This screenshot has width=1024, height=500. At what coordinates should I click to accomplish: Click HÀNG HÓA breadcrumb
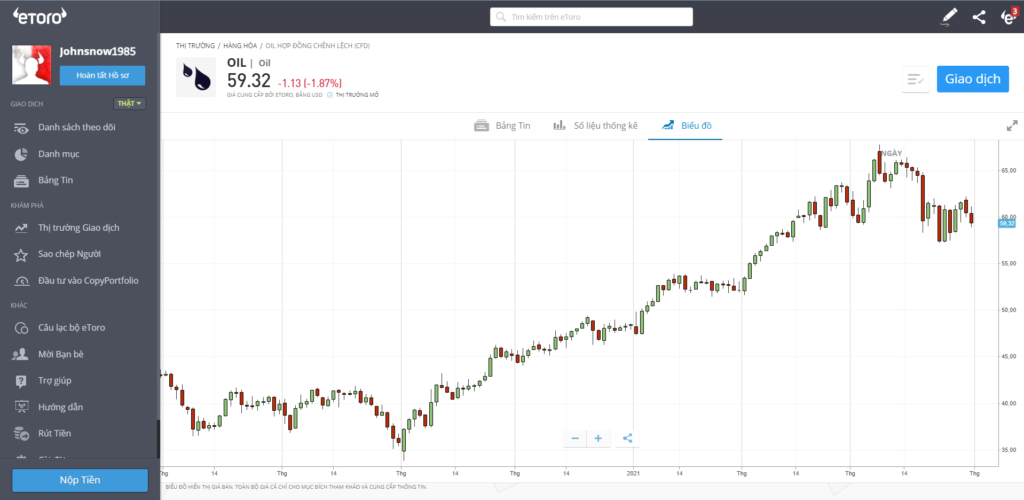(239, 46)
